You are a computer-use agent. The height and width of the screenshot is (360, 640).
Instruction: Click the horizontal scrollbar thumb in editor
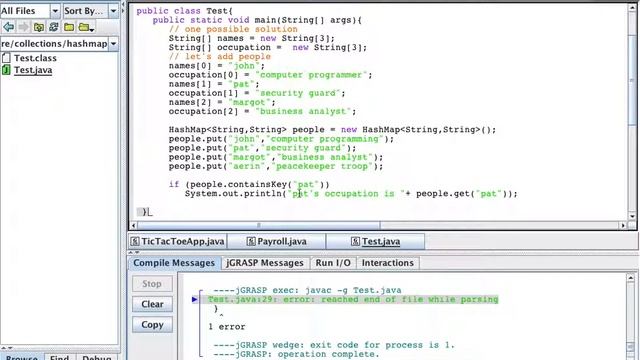[x=259, y=225]
